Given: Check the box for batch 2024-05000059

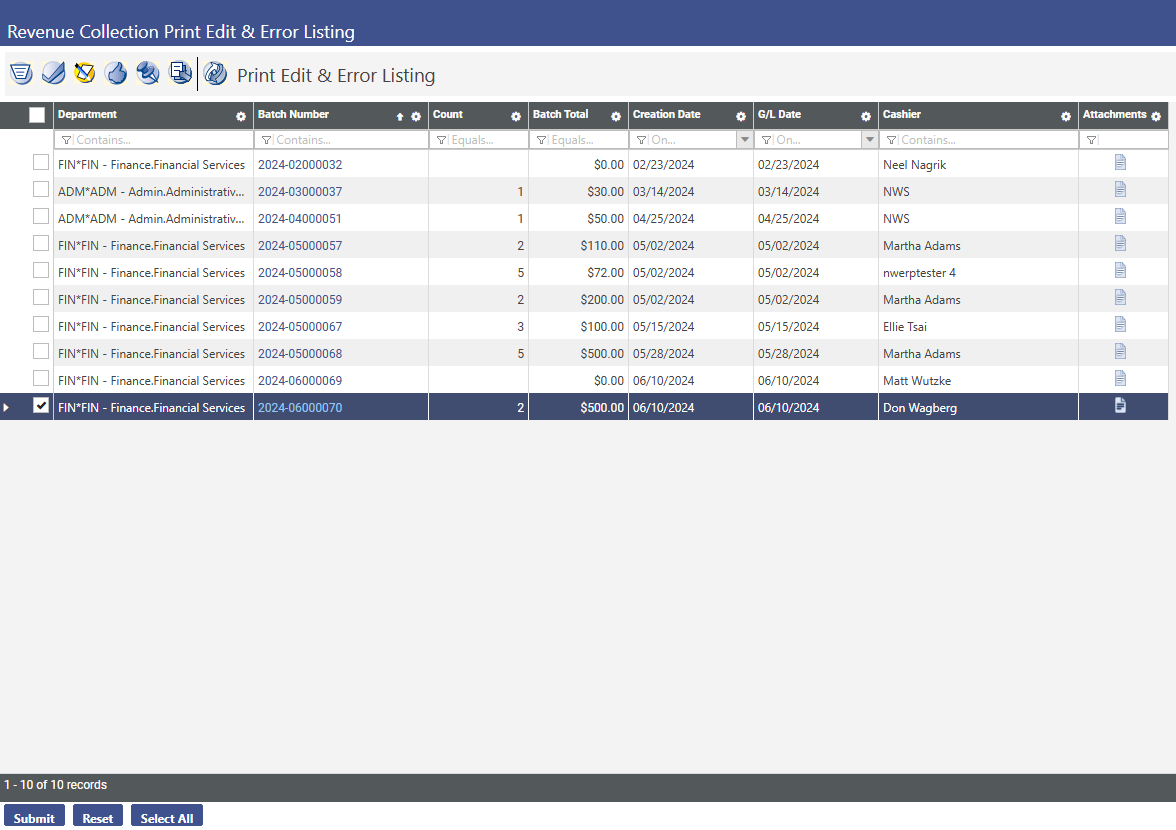Looking at the screenshot, I should (41, 298).
